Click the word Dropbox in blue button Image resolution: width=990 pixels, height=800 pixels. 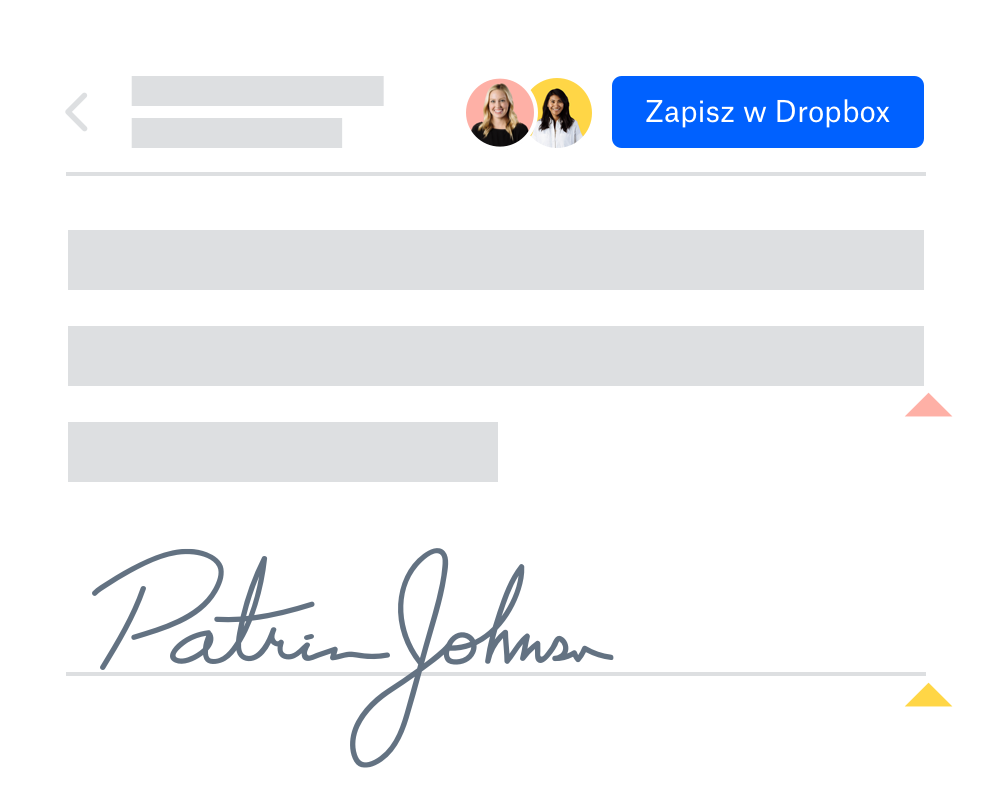832,112
